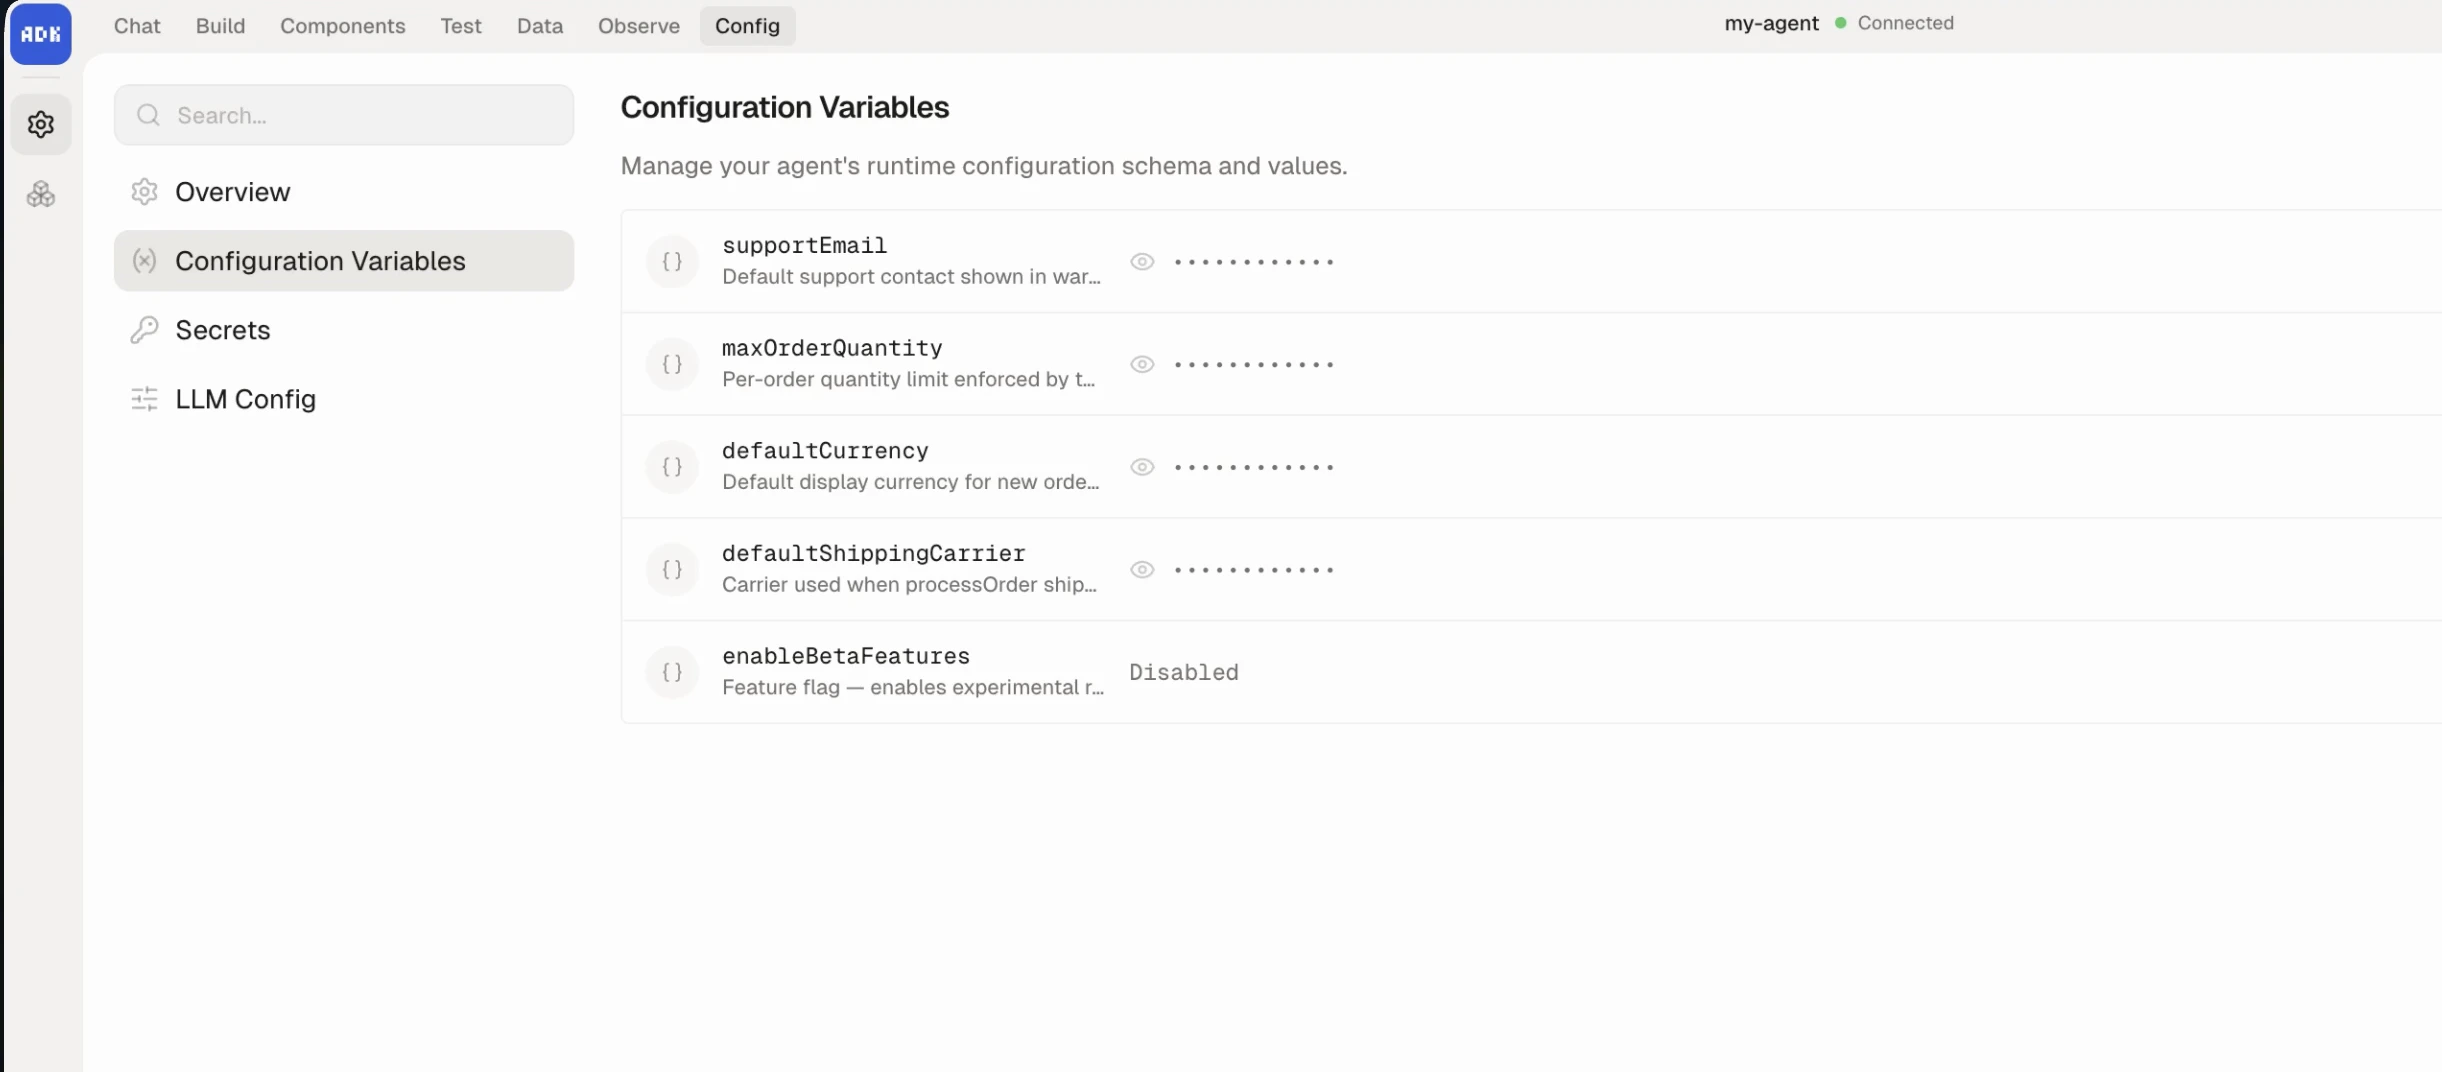
Task: Select the sliders icon beside LLM Config
Action: point(144,399)
